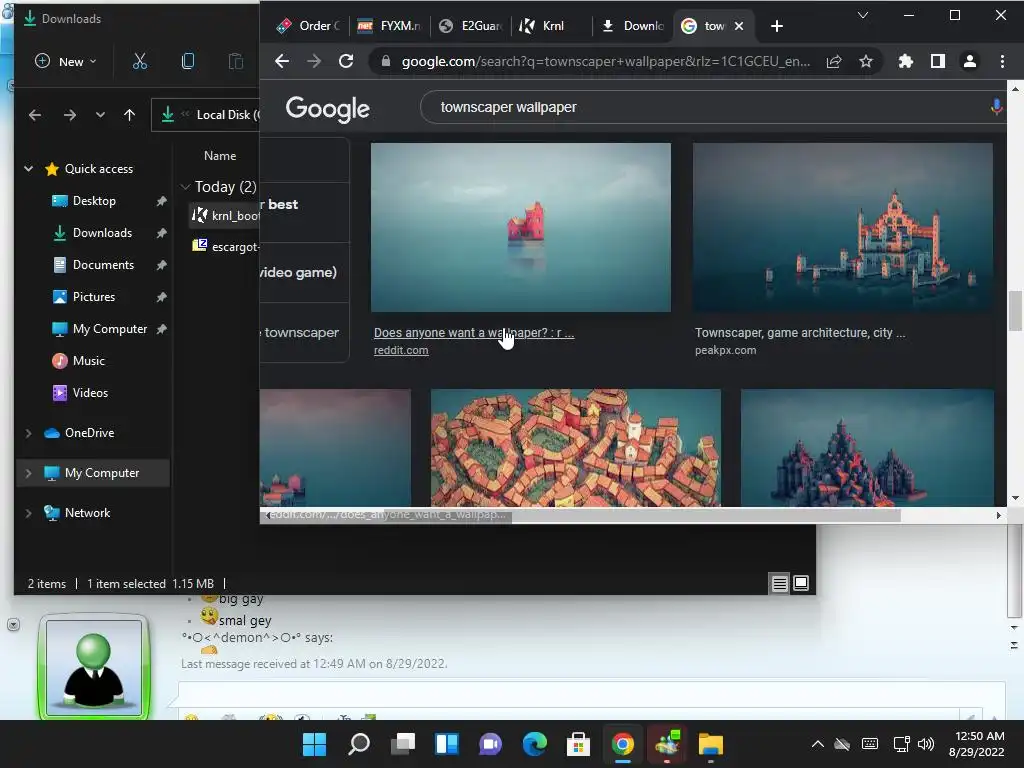Expand the Network tree node
This screenshot has width=1024, height=768.
tap(28, 513)
